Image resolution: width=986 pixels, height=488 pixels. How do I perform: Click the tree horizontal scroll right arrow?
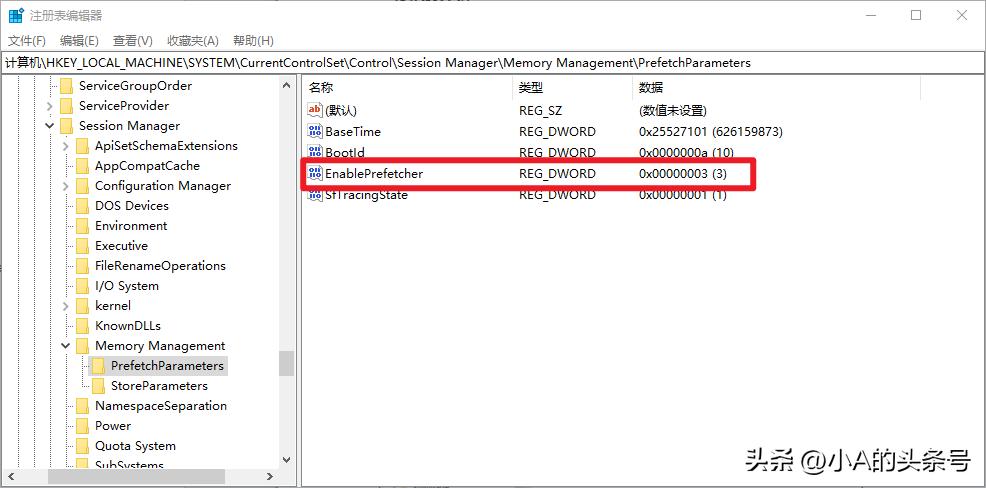coord(270,477)
